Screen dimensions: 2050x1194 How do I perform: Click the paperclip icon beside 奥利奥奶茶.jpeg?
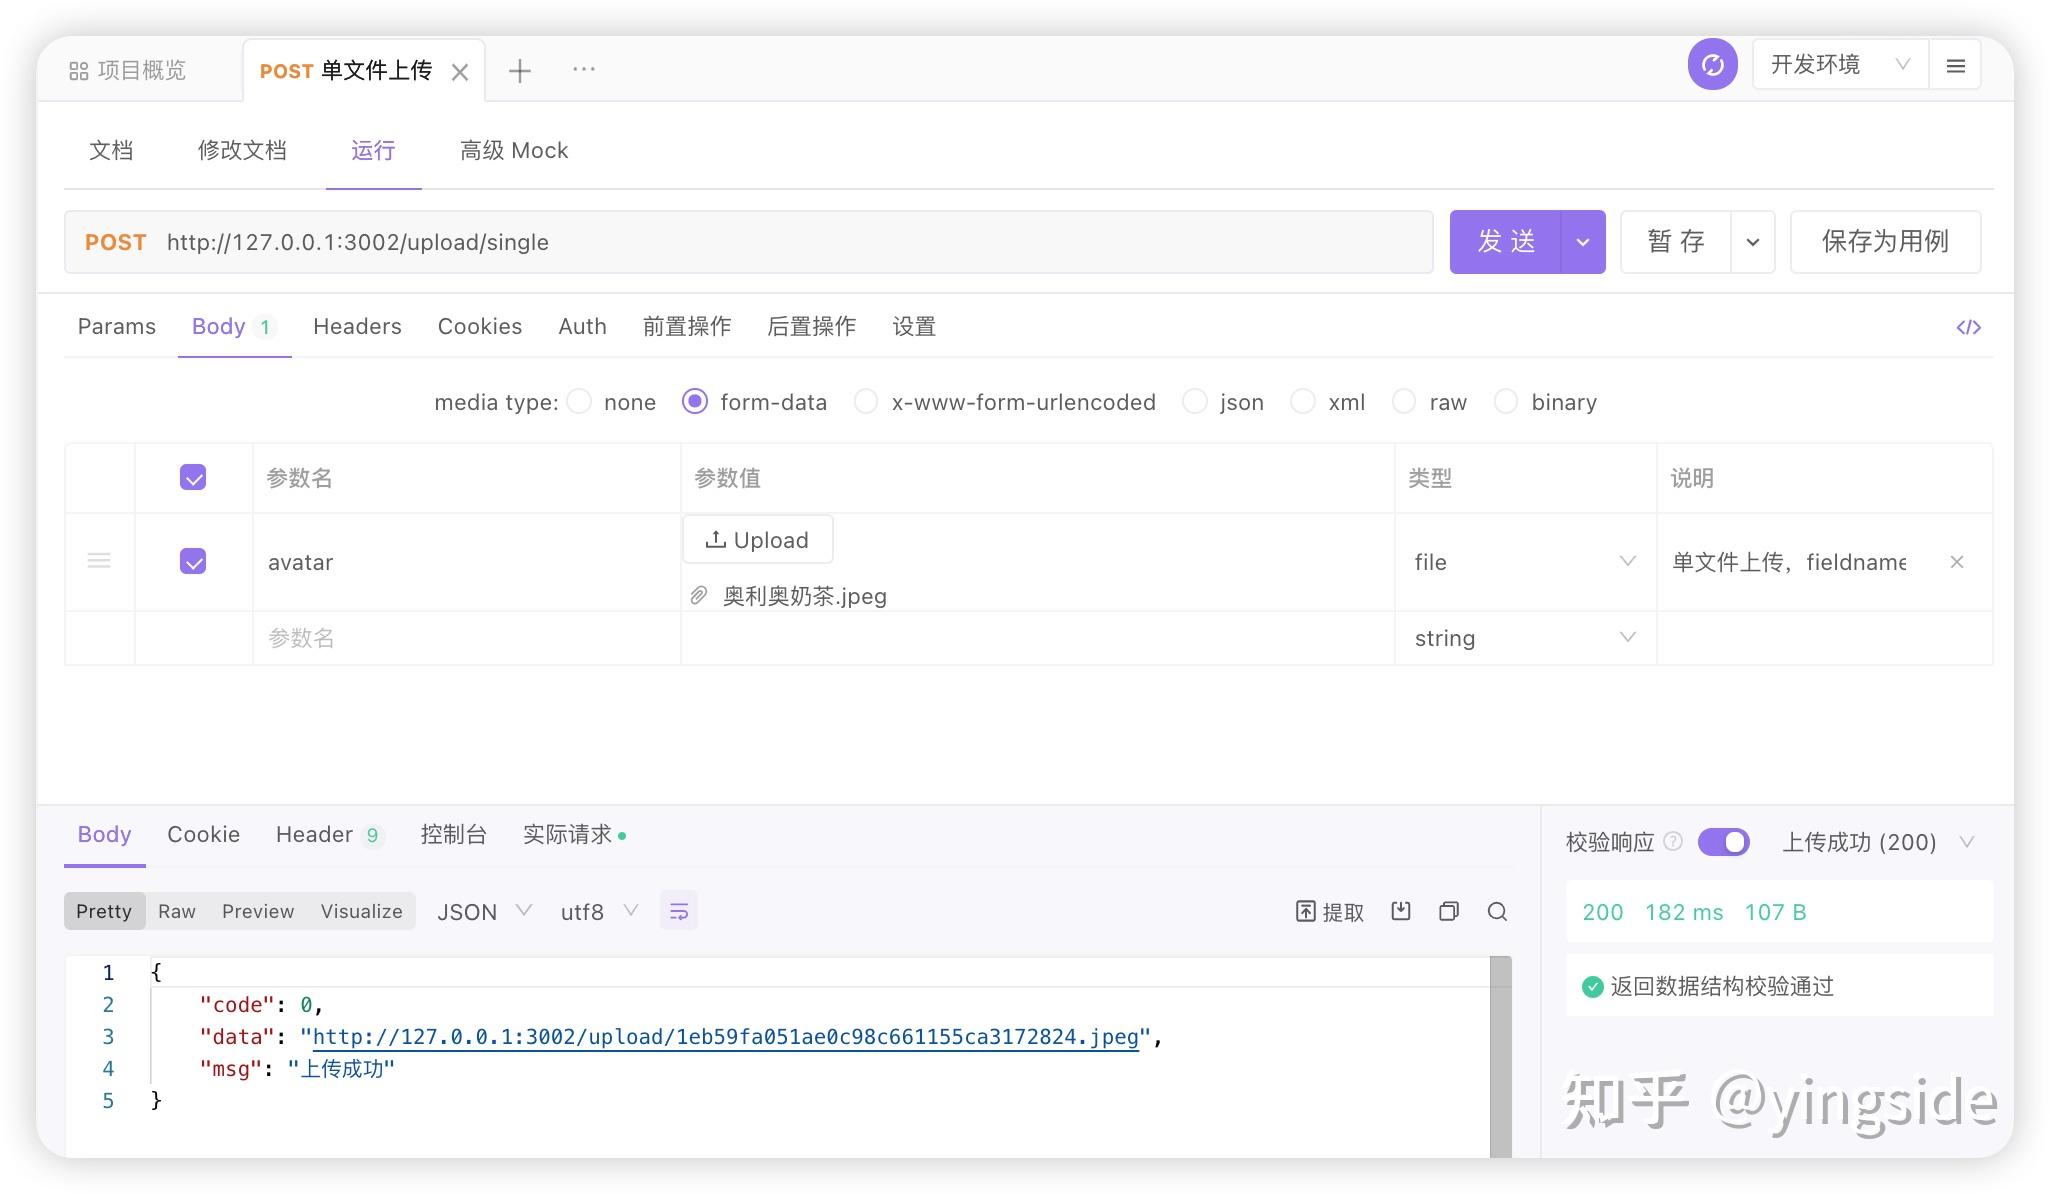[699, 596]
